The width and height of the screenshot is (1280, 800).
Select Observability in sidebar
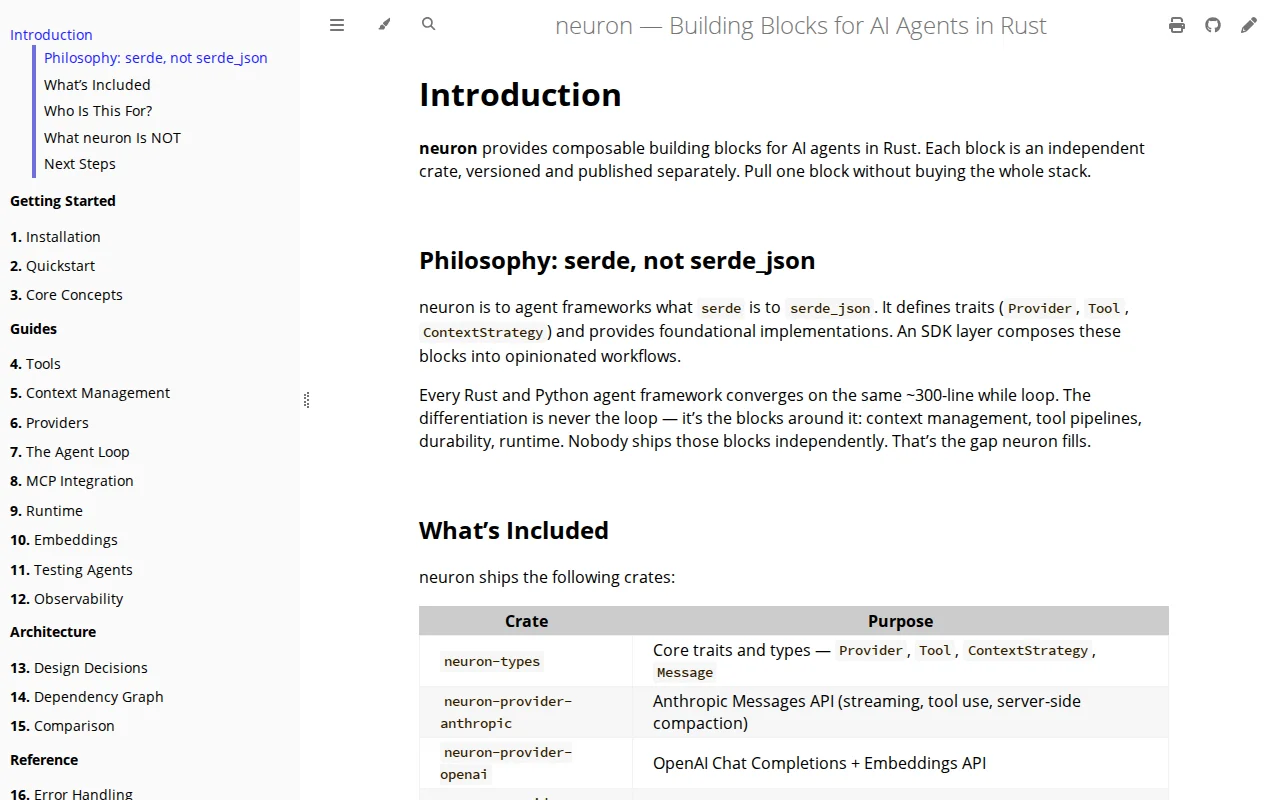(67, 599)
